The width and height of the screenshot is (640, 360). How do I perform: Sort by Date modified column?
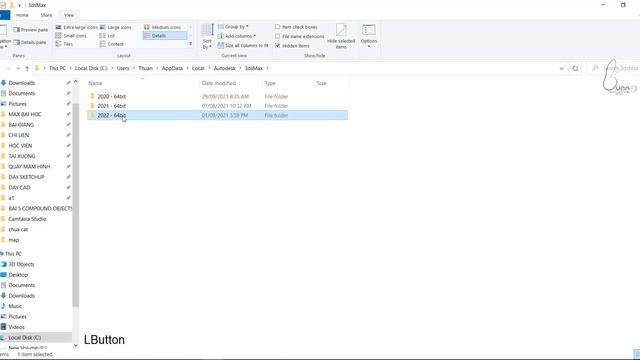coord(231,83)
